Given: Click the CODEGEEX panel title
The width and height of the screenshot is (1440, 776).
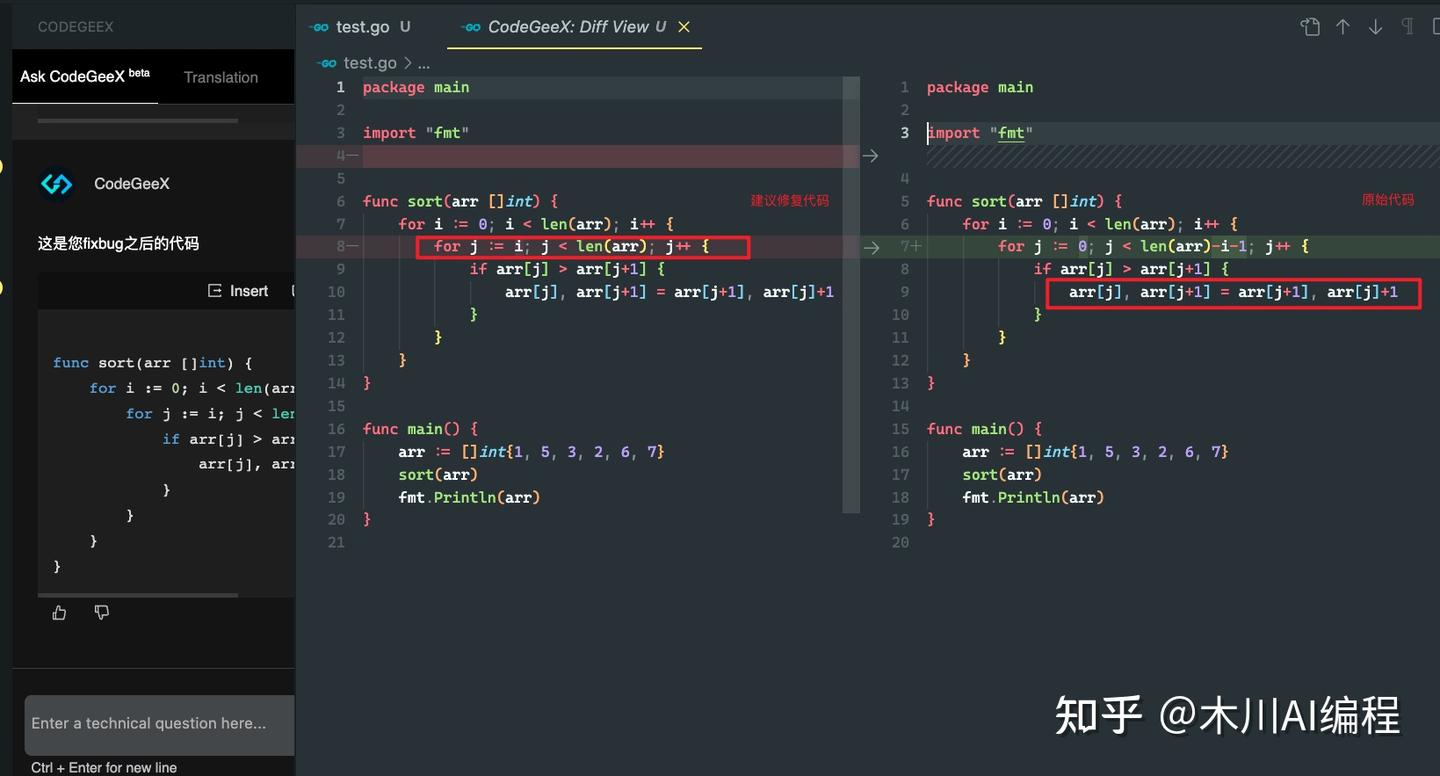Looking at the screenshot, I should [x=76, y=27].
